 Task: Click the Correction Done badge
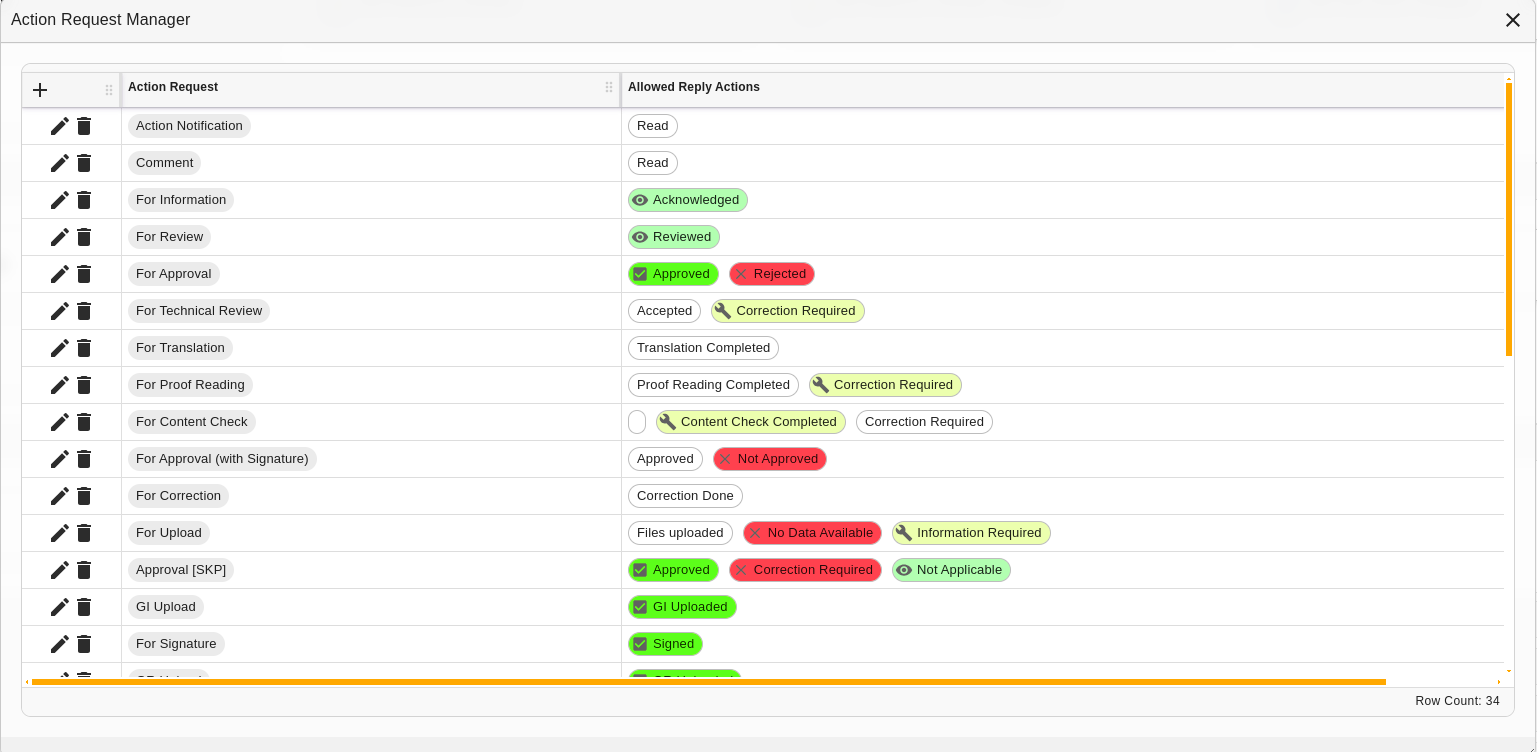point(685,496)
